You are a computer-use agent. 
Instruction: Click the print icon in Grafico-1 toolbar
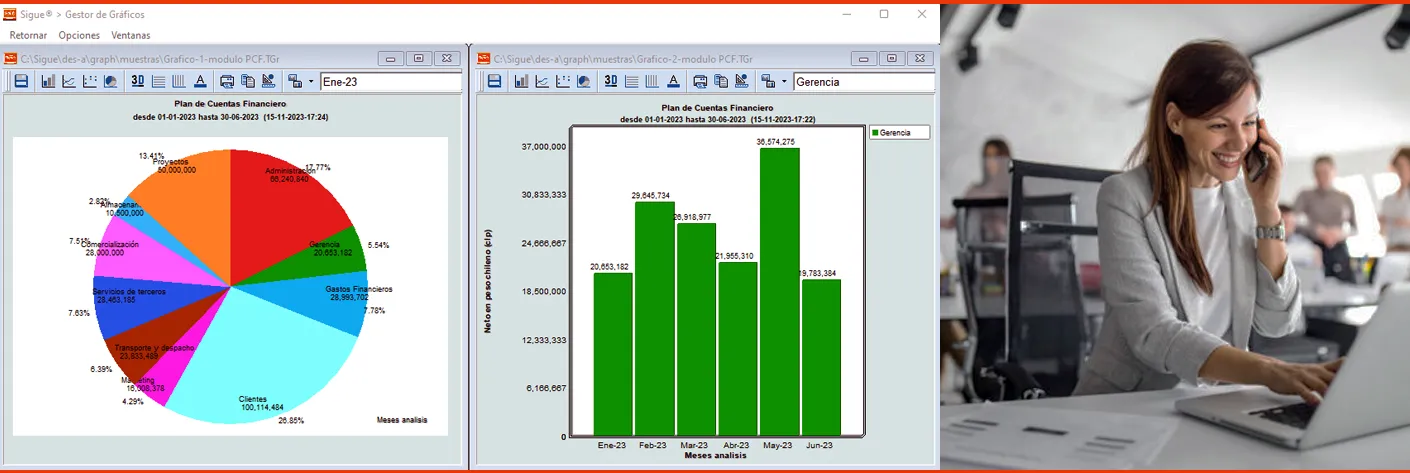227,81
